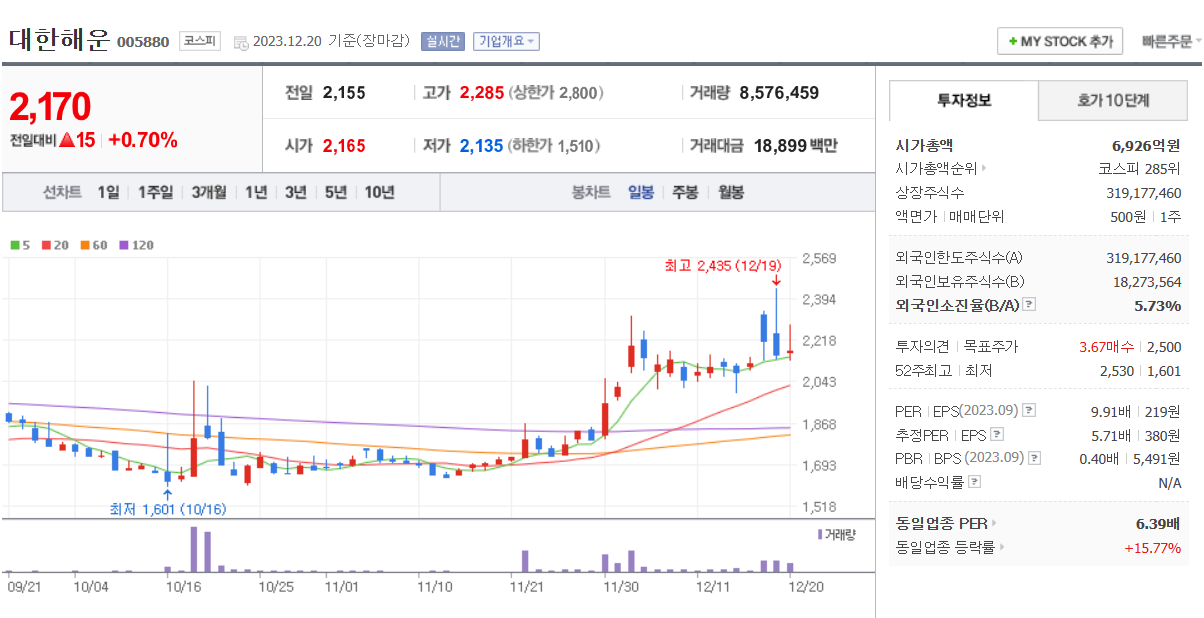Click the tall volume bar at 10/16

194,549
